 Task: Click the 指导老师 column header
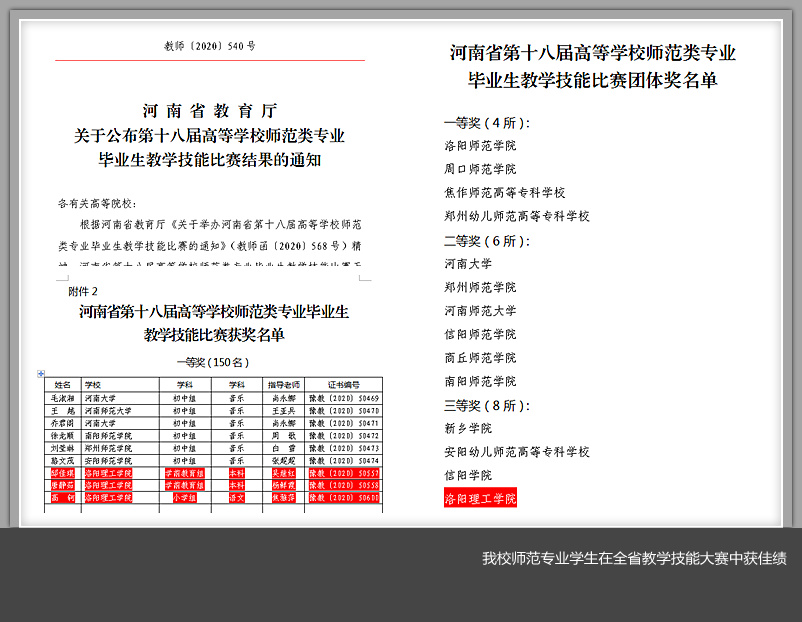point(283,384)
